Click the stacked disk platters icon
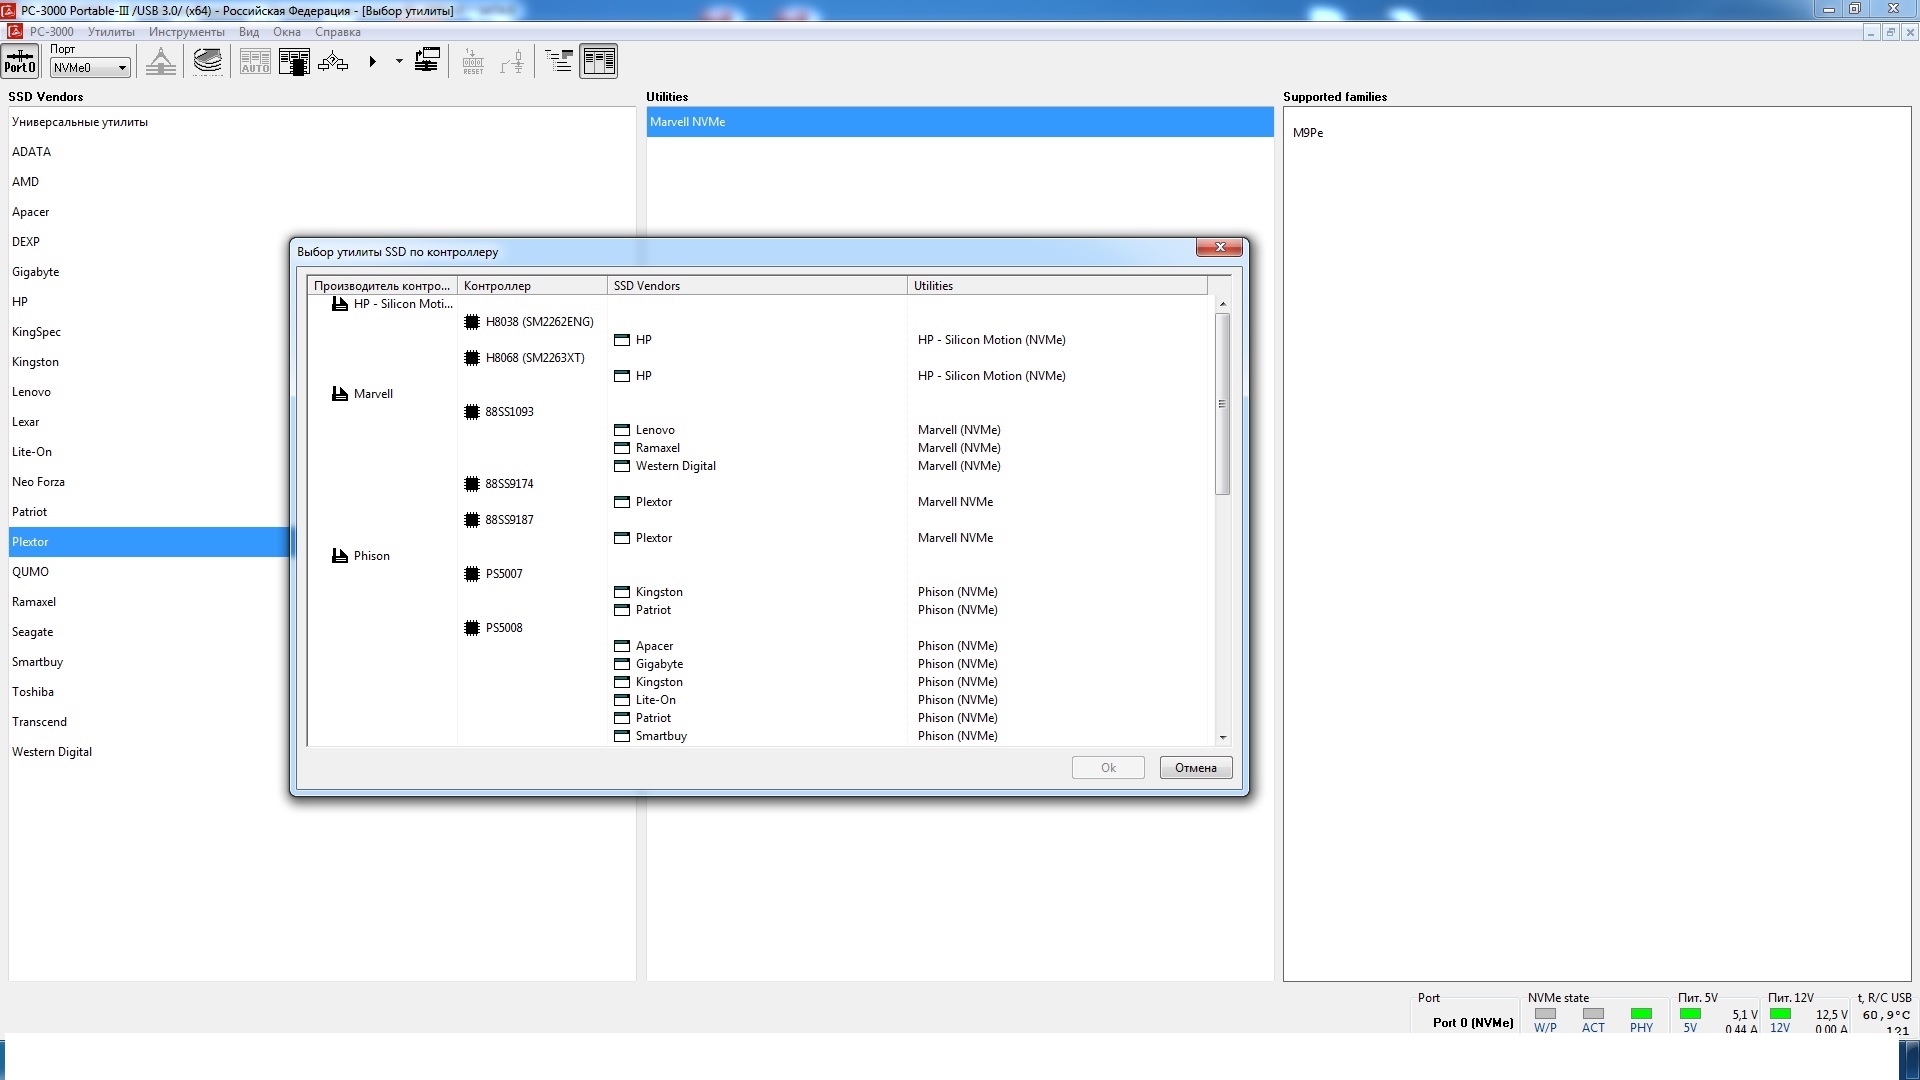 (x=208, y=61)
